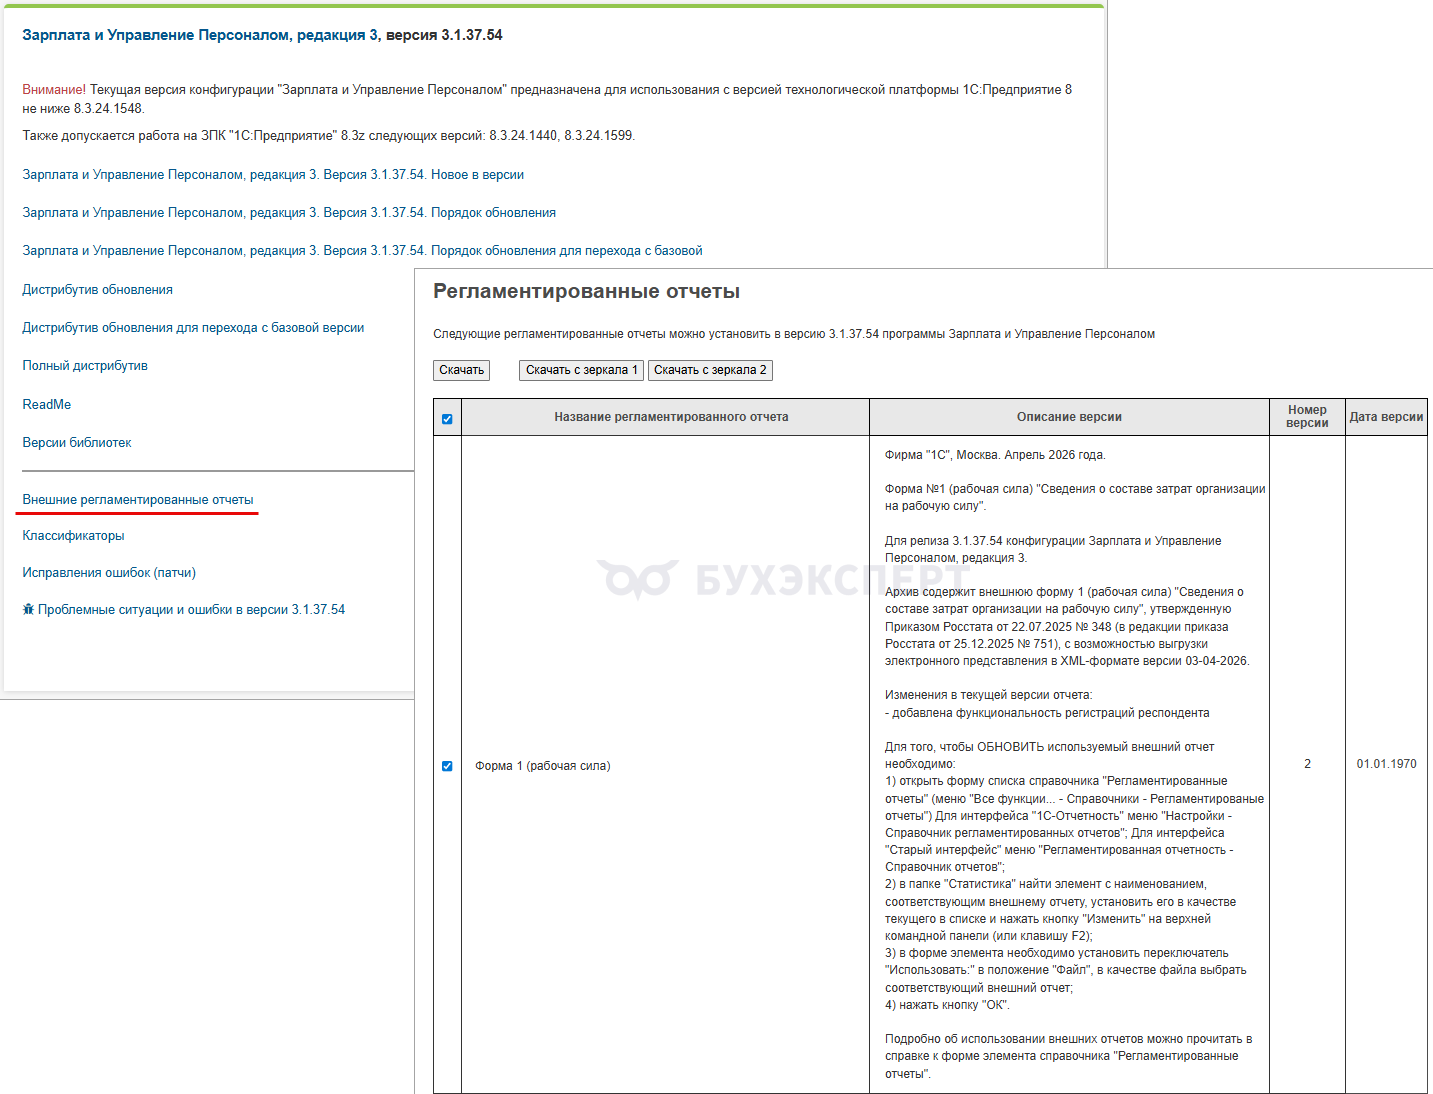Open Внешние регламентированные отчеты link
Image resolution: width=1433 pixels, height=1094 pixels.
coord(138,500)
